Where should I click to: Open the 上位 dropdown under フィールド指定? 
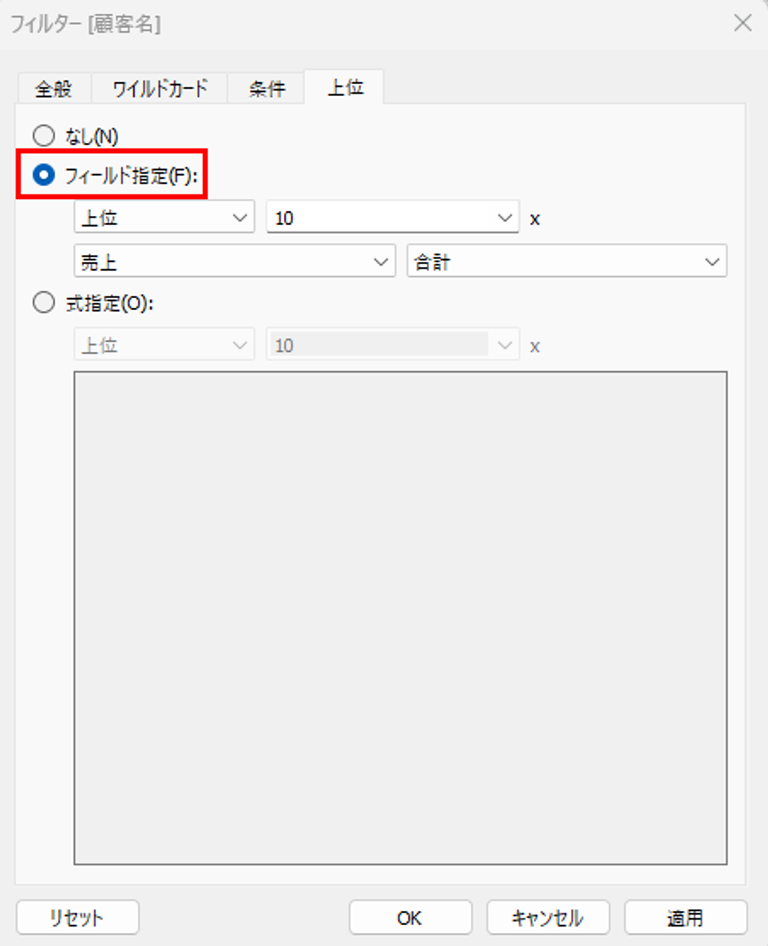[164, 217]
